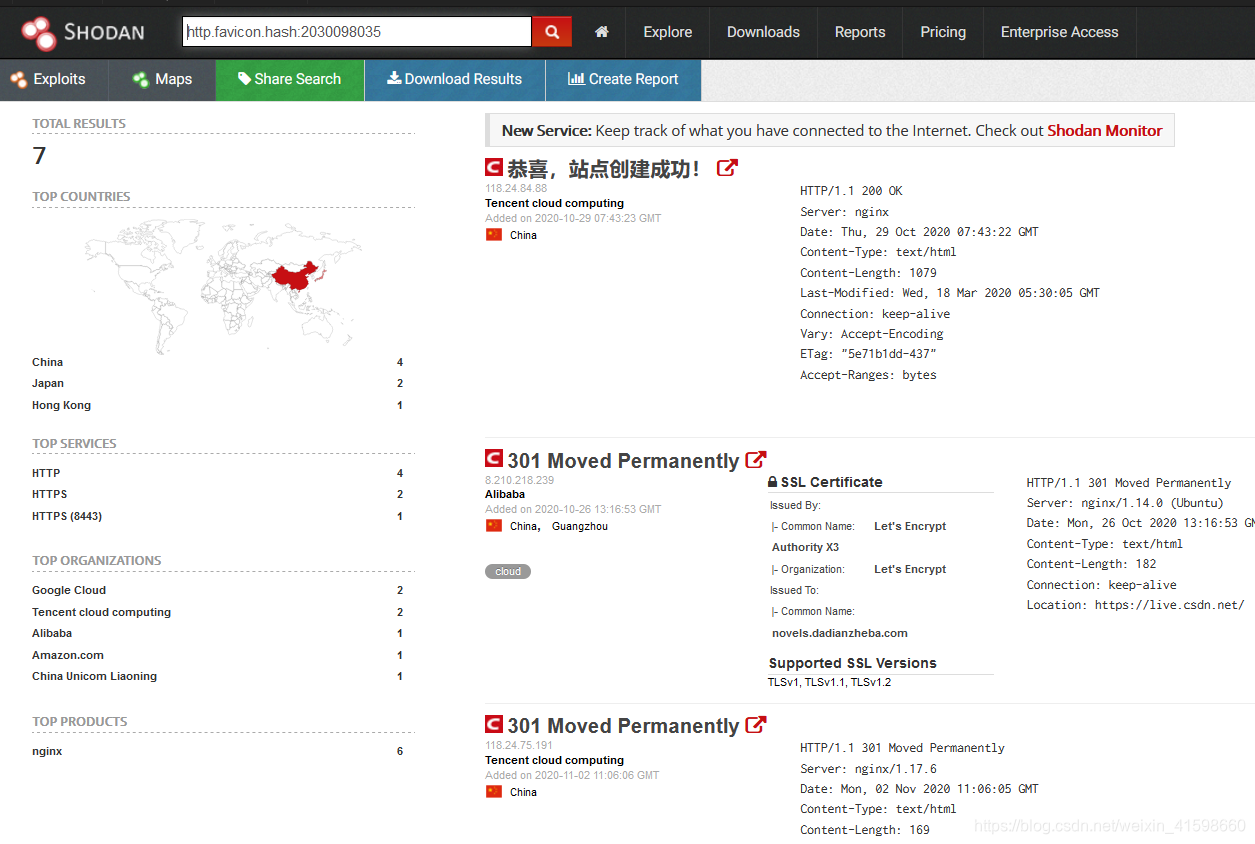The height and width of the screenshot is (844, 1255).
Task: Click Guangzhou city text
Action: [x=580, y=526]
